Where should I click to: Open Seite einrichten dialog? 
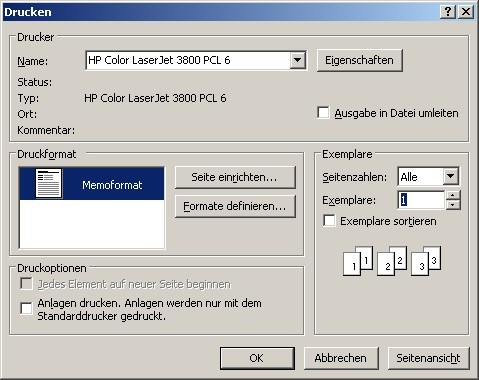(235, 177)
